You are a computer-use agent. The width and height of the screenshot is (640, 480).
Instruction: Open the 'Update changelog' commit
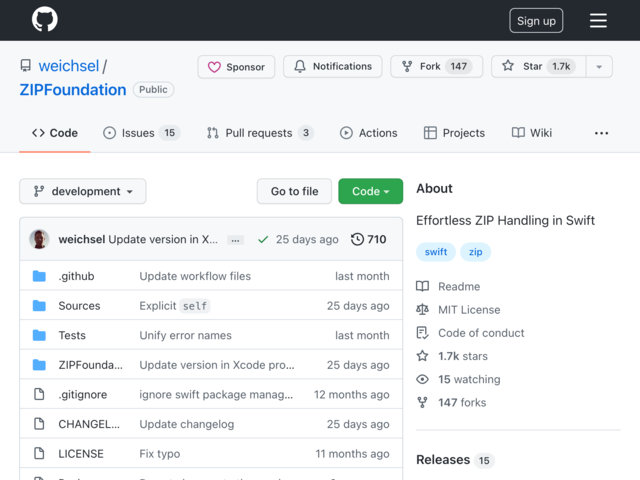(187, 424)
